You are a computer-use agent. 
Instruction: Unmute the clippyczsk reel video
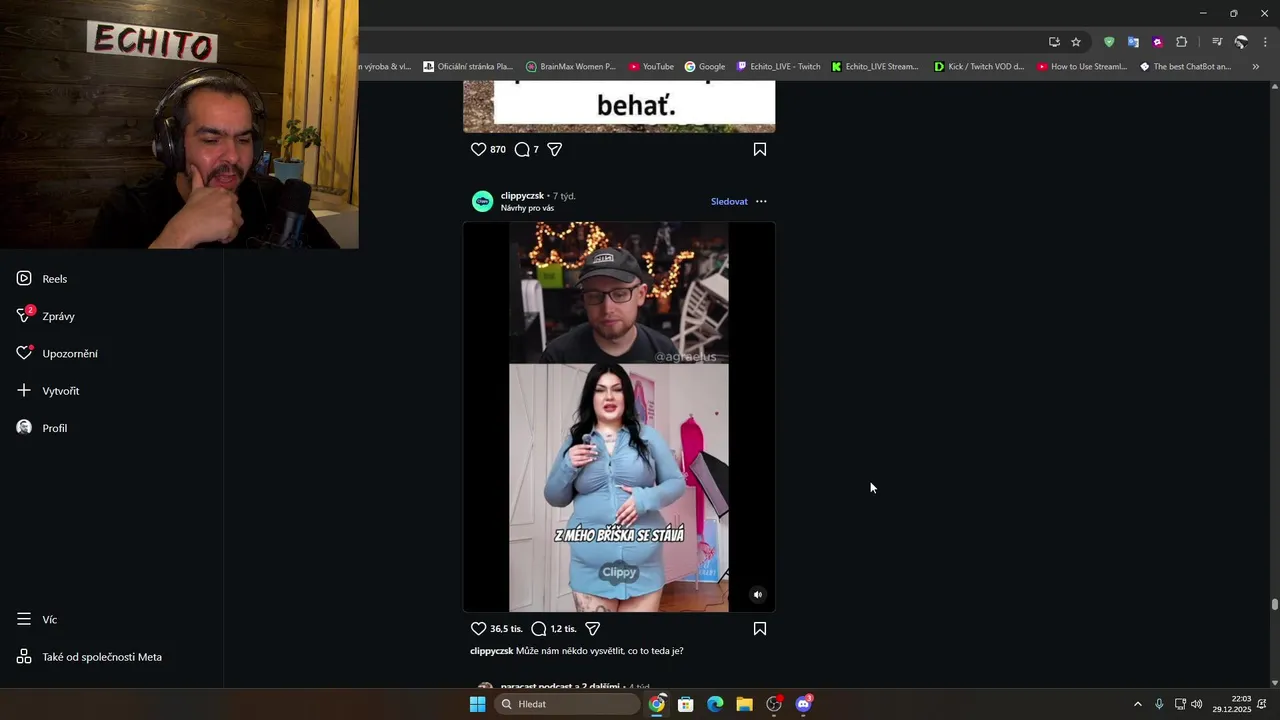(x=758, y=594)
